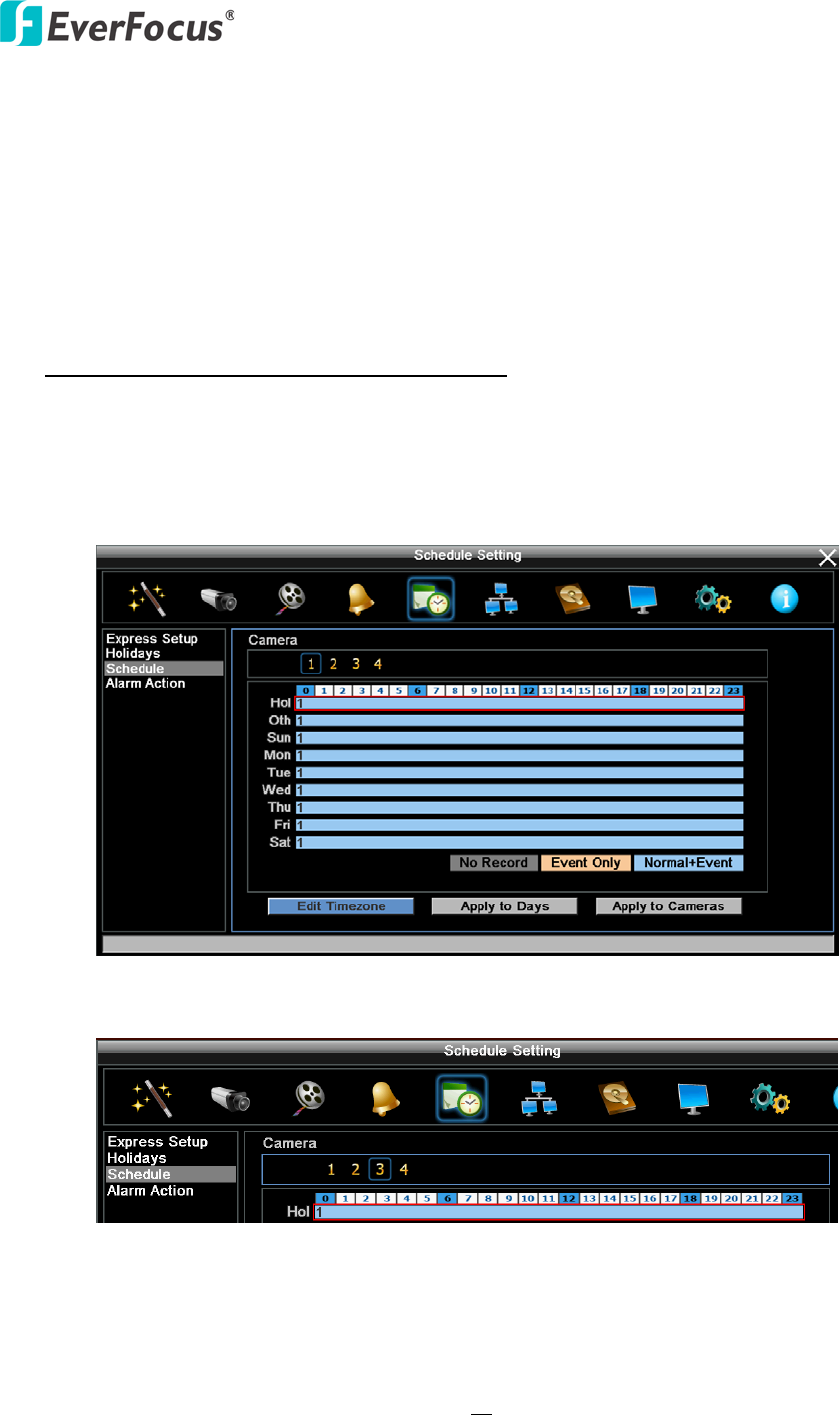Select the Oth schedule bar
This screenshot has height=1415, width=839.
coord(520,720)
